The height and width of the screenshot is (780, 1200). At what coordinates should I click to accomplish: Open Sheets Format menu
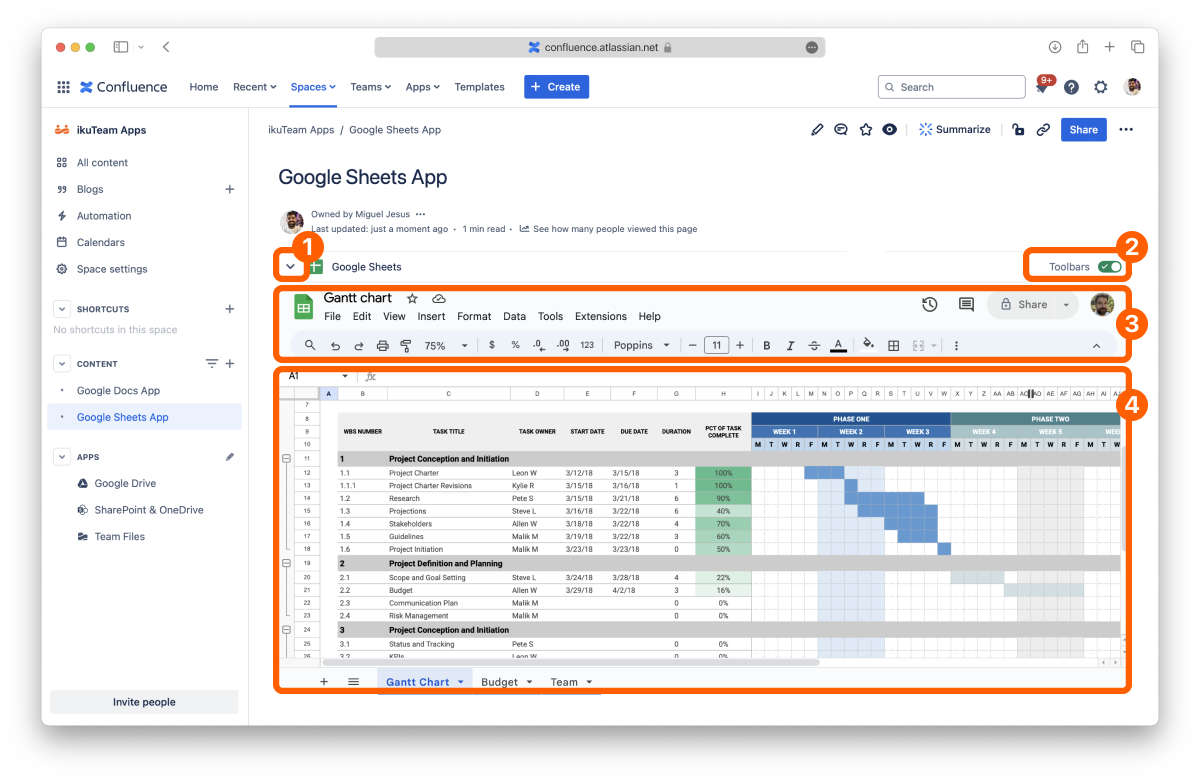point(474,316)
